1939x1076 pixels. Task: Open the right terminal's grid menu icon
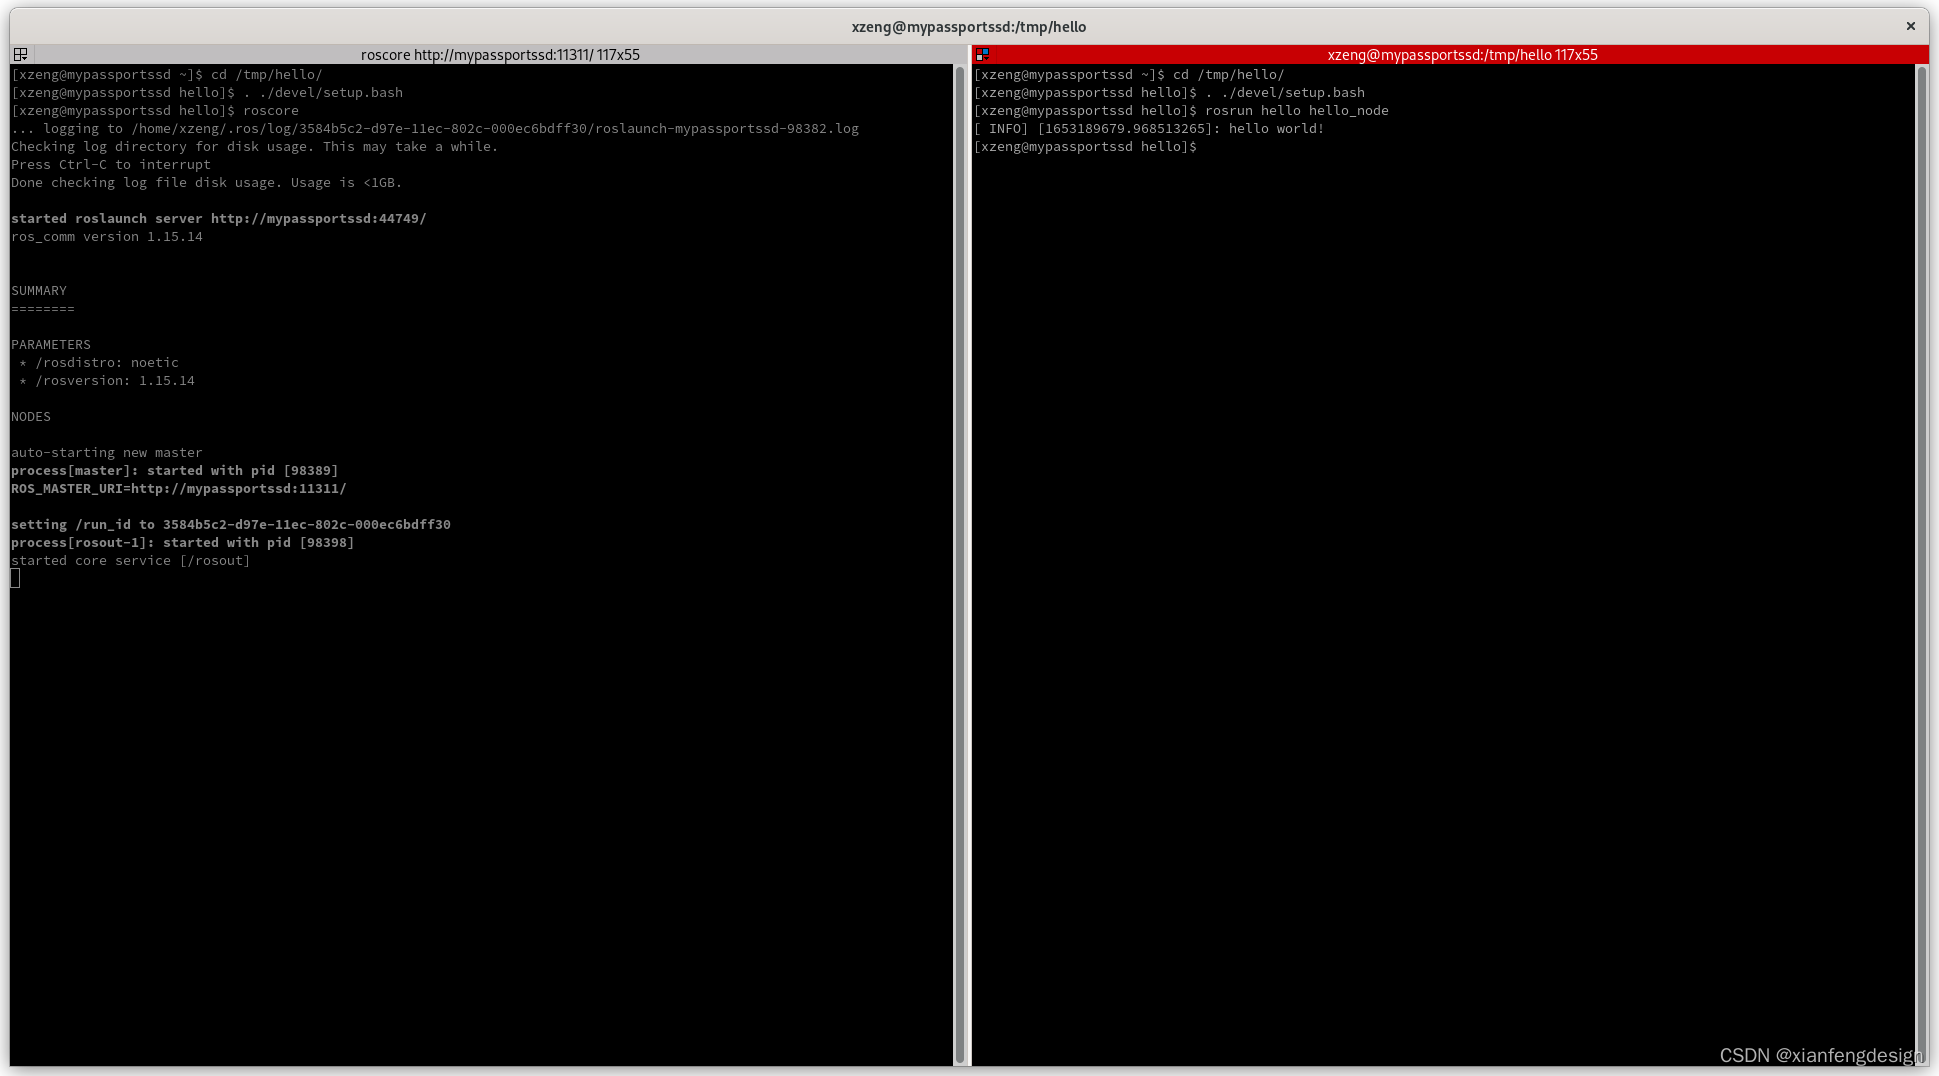[x=982, y=55]
